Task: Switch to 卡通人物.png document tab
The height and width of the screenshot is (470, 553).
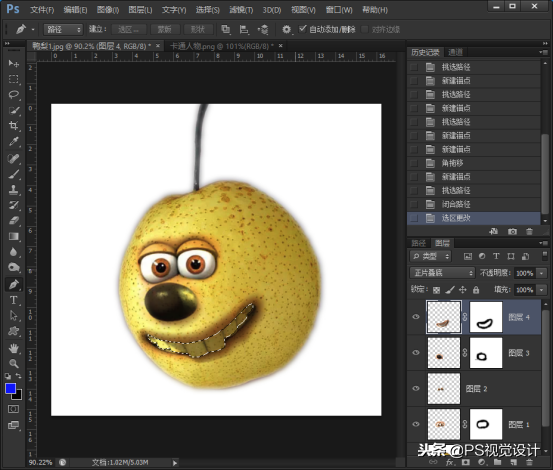Action: coord(222,46)
